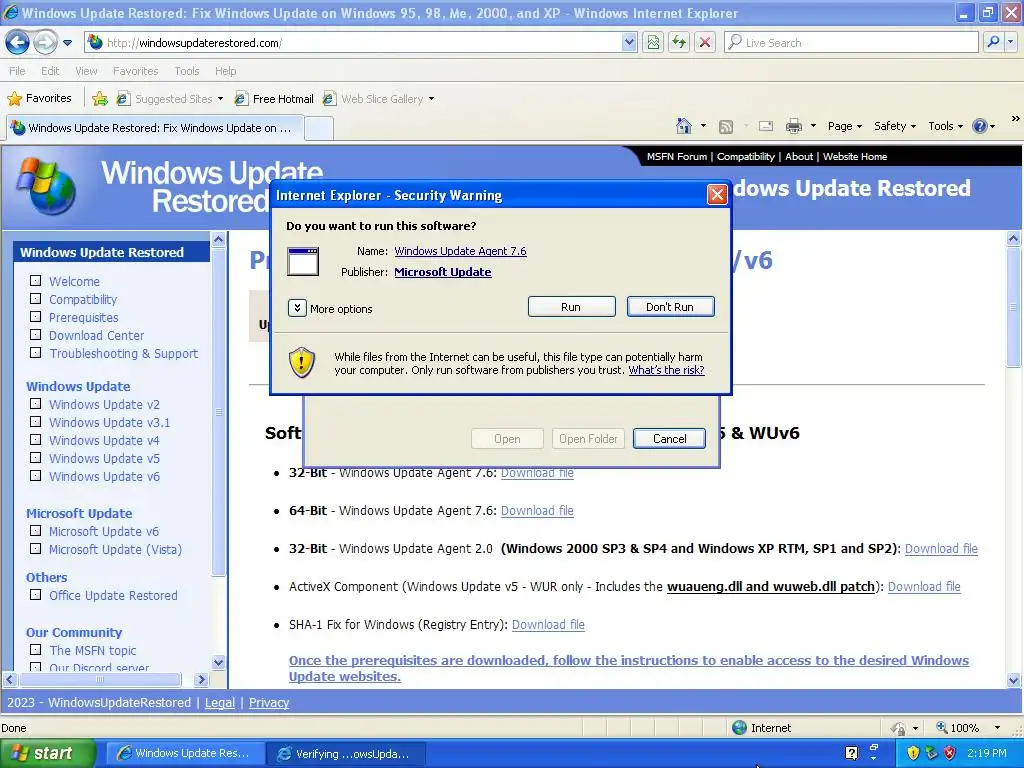Click the Don't Run button
The height and width of the screenshot is (768, 1024).
pyautogui.click(x=670, y=307)
